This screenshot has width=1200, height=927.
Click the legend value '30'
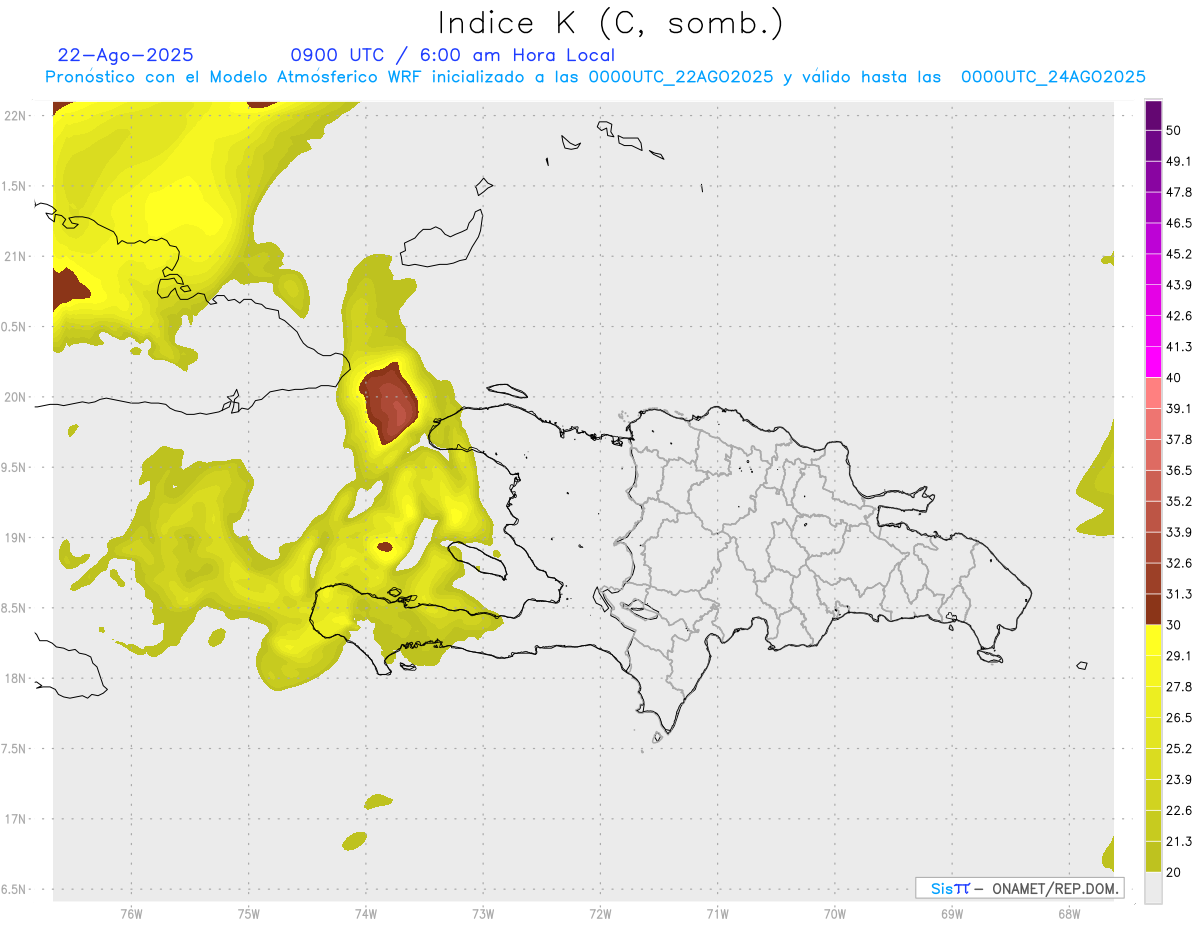pos(1174,625)
